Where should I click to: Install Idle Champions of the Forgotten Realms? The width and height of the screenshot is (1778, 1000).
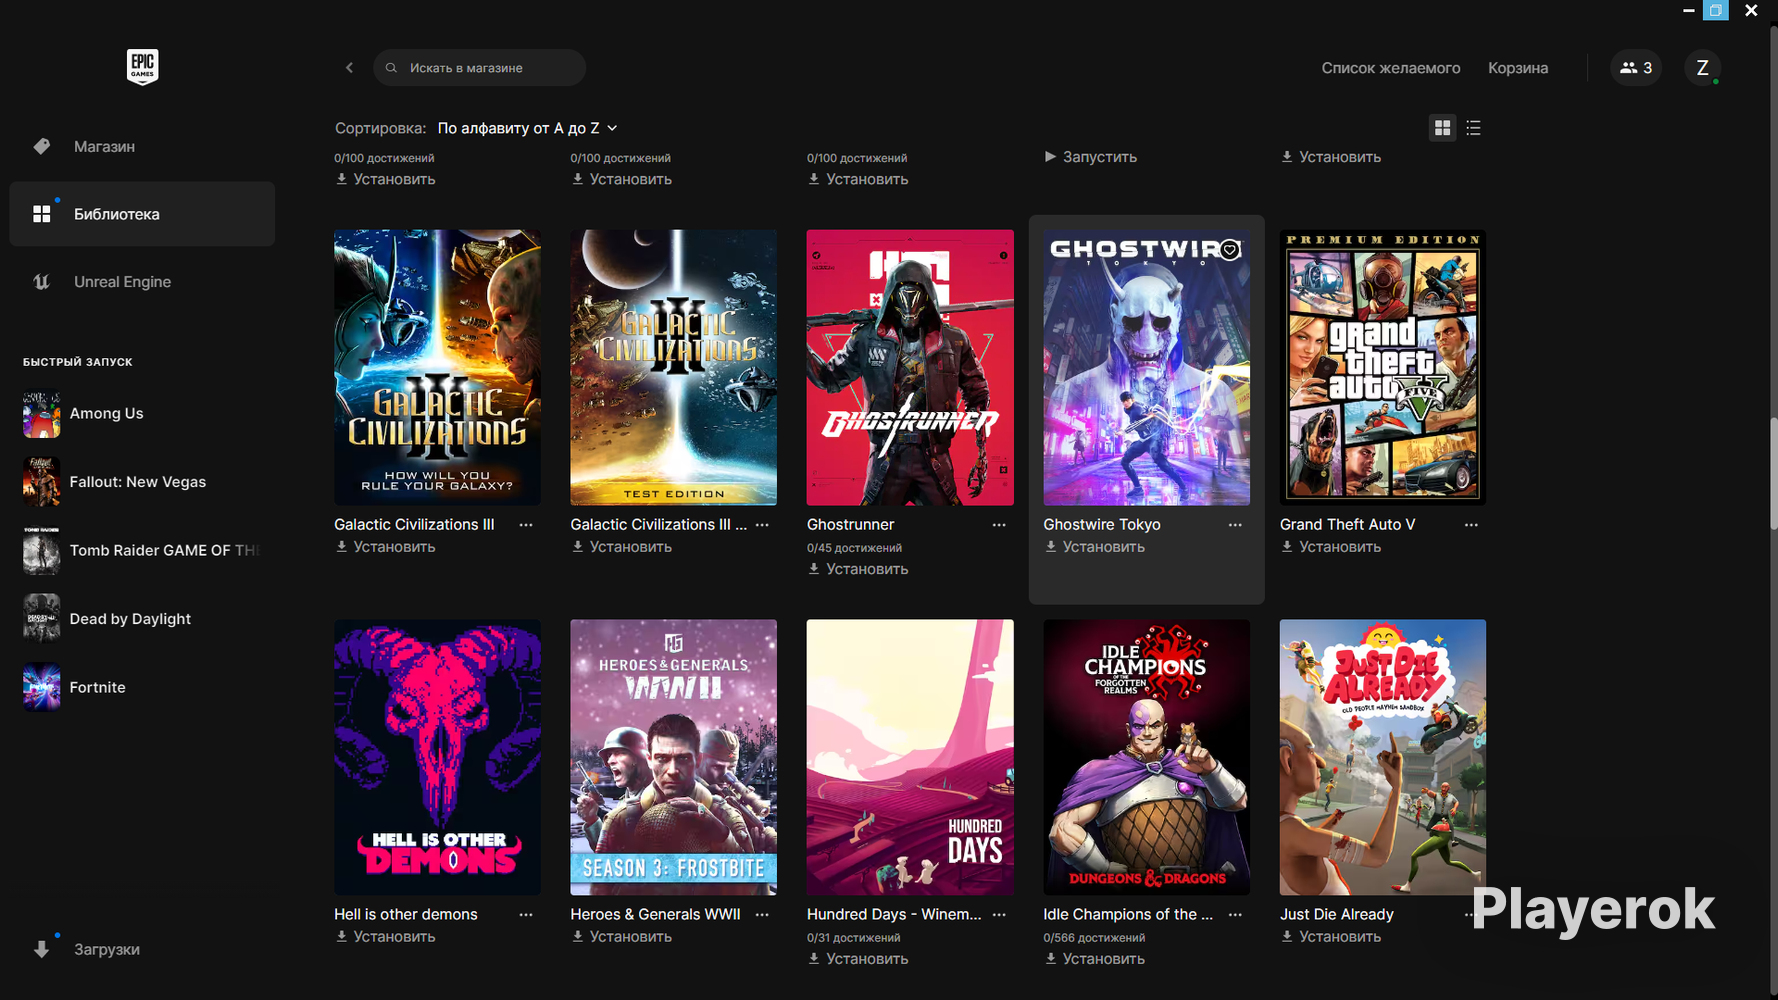[1094, 959]
